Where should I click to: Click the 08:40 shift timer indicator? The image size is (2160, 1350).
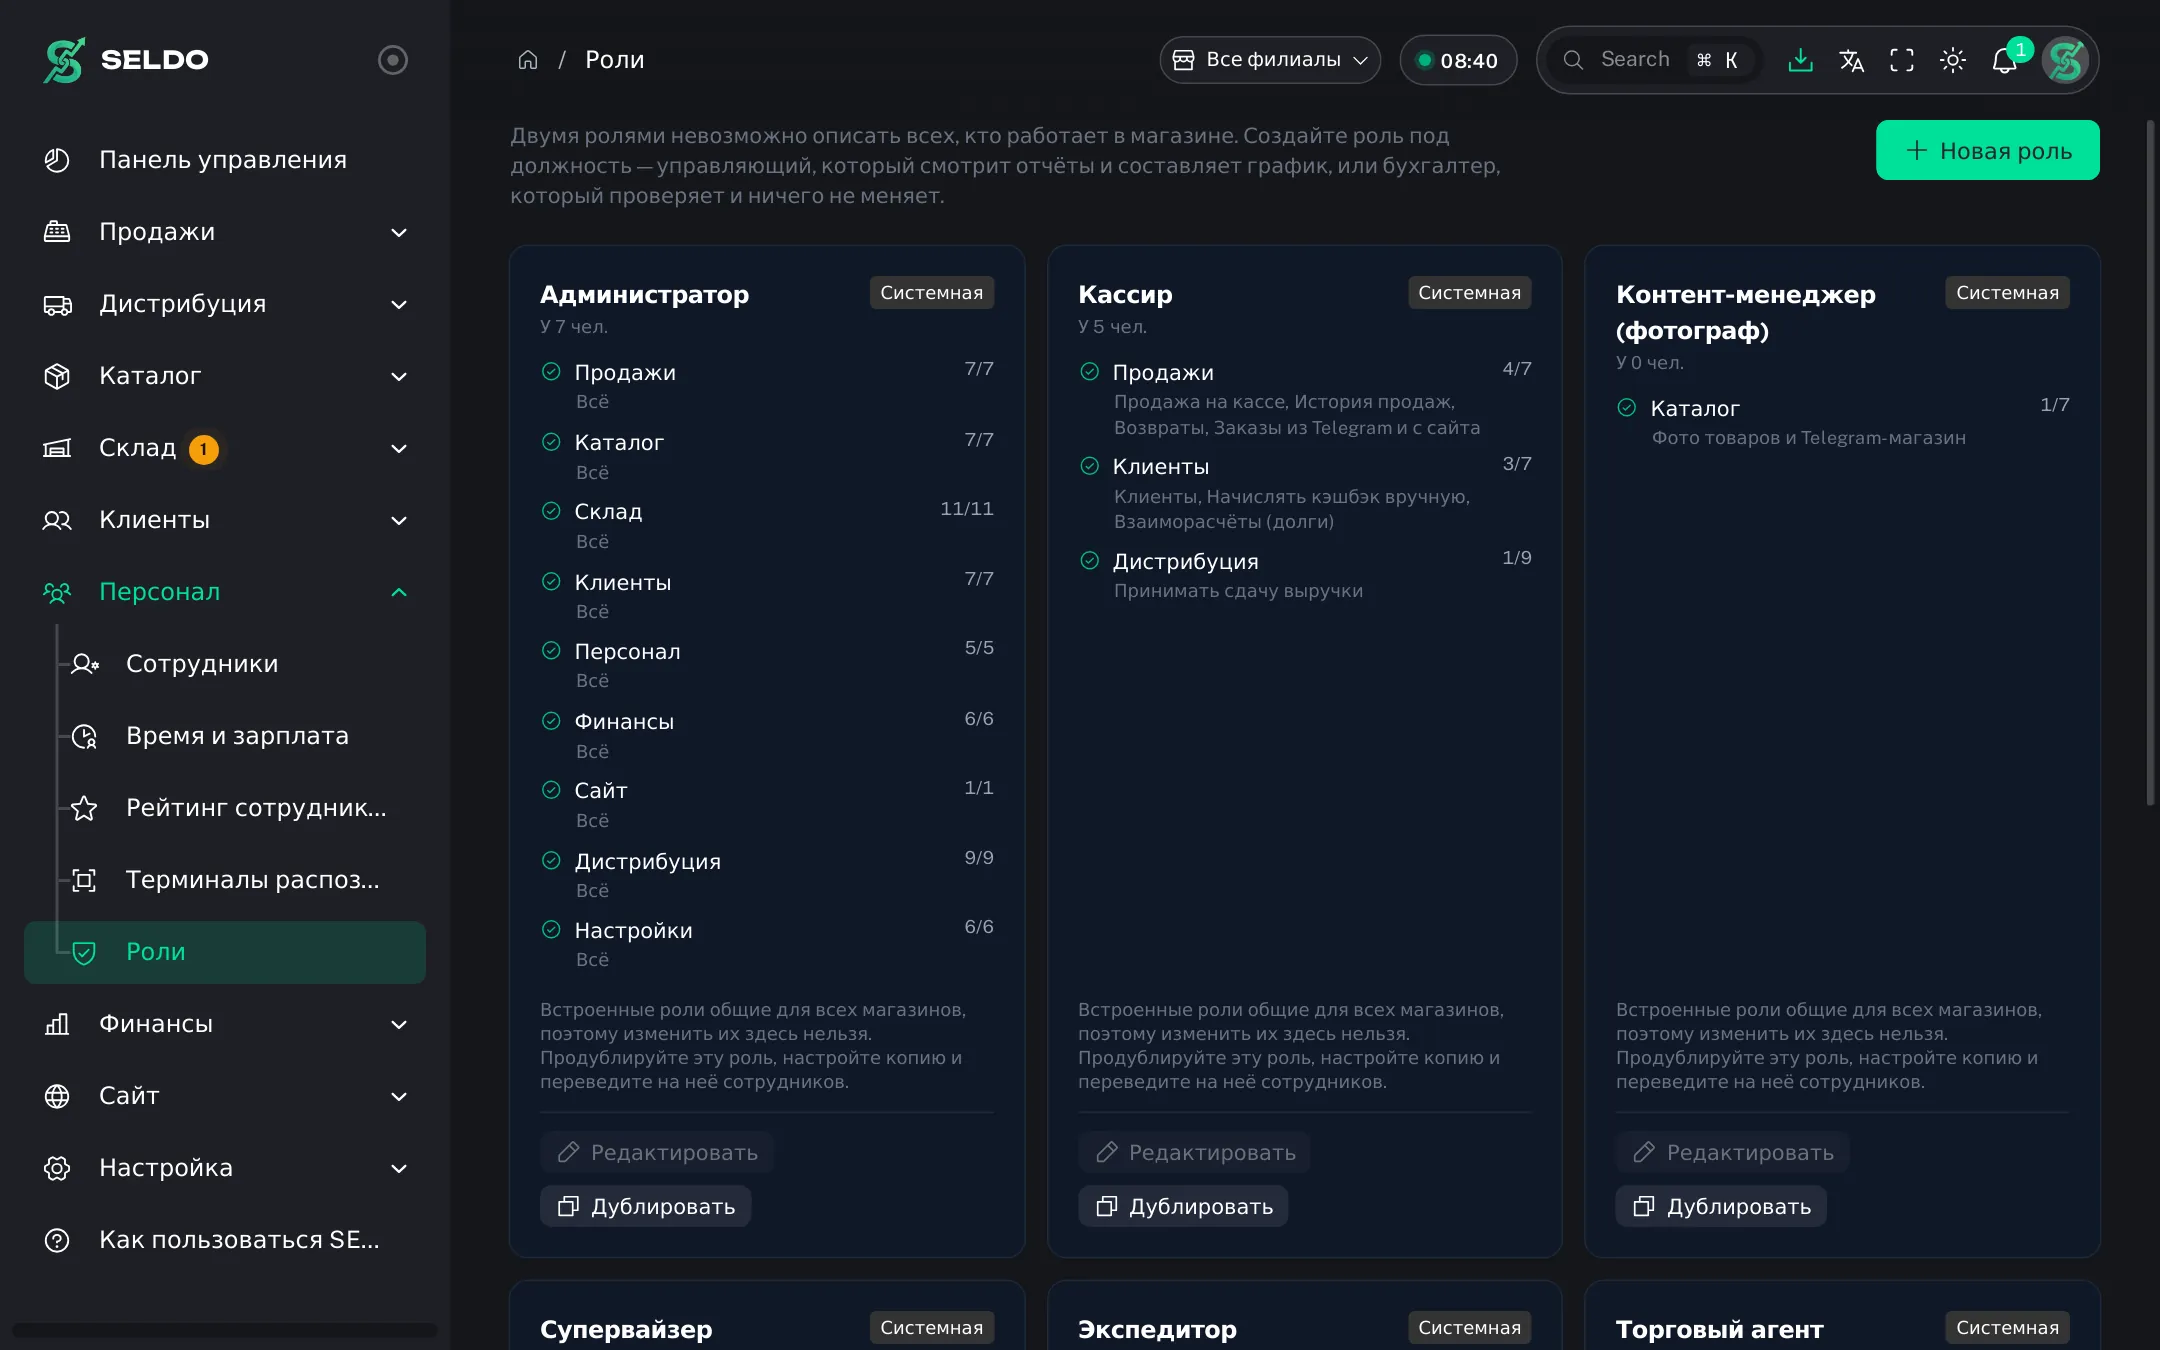[x=1458, y=60]
